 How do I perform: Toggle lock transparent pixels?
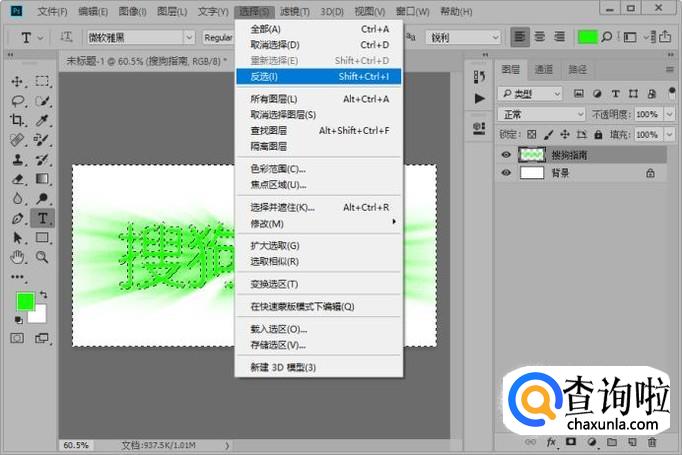[532, 134]
